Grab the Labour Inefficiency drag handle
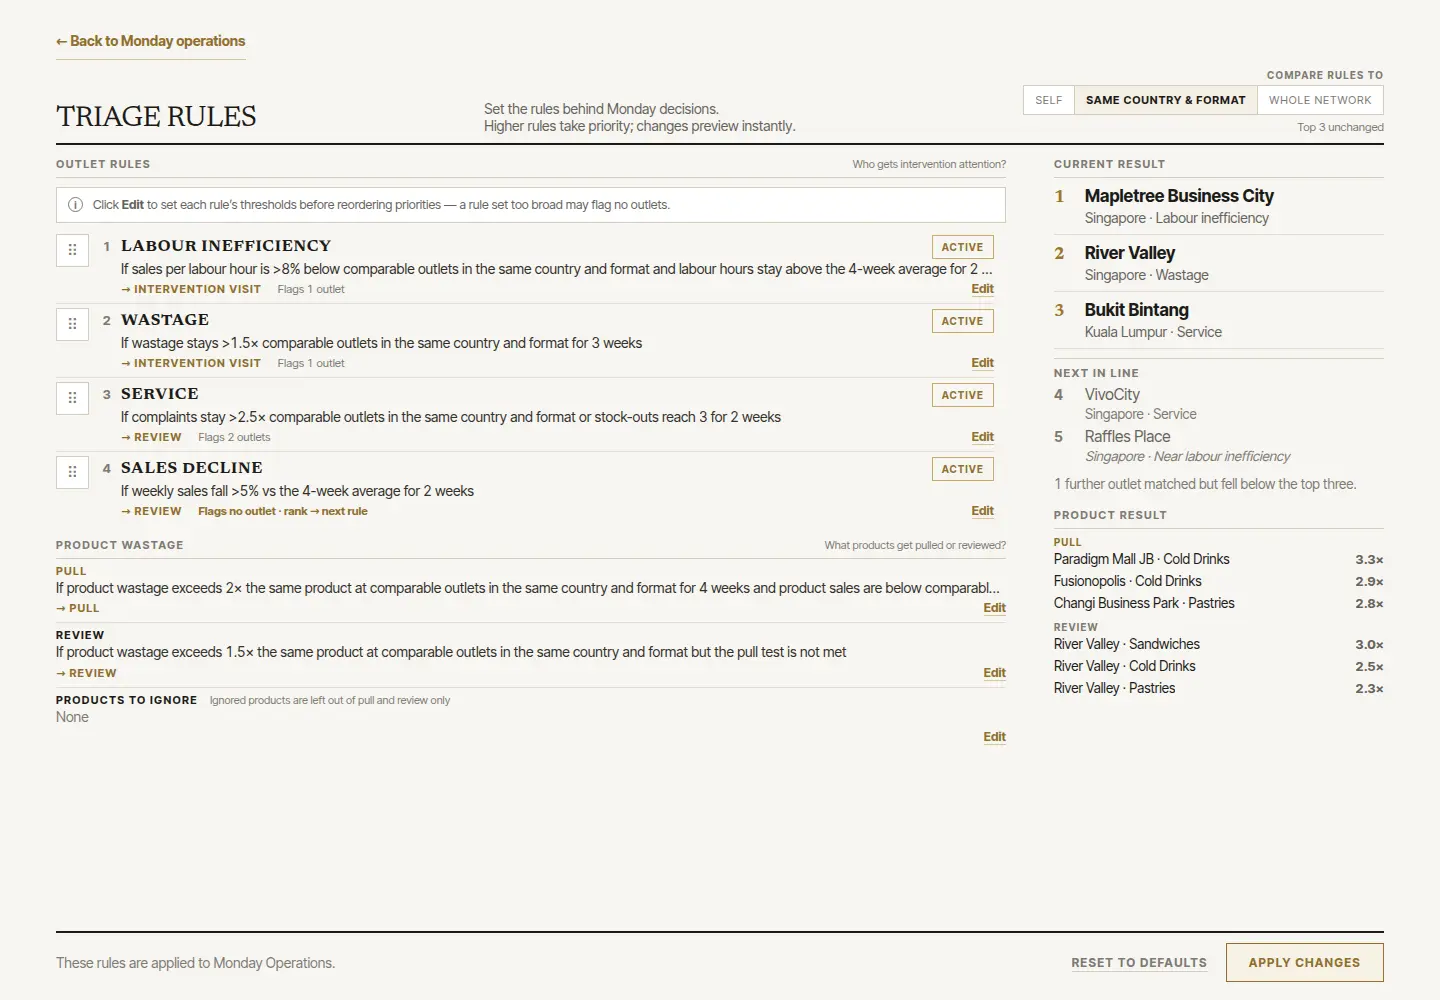 pyautogui.click(x=72, y=250)
